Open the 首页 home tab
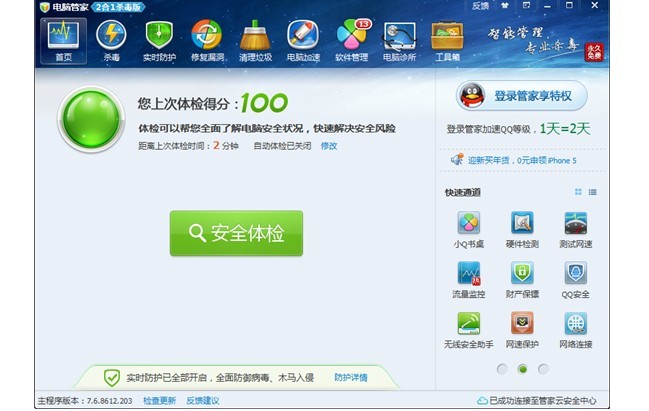Screen dimensions: 649x411 pyautogui.click(x=63, y=41)
